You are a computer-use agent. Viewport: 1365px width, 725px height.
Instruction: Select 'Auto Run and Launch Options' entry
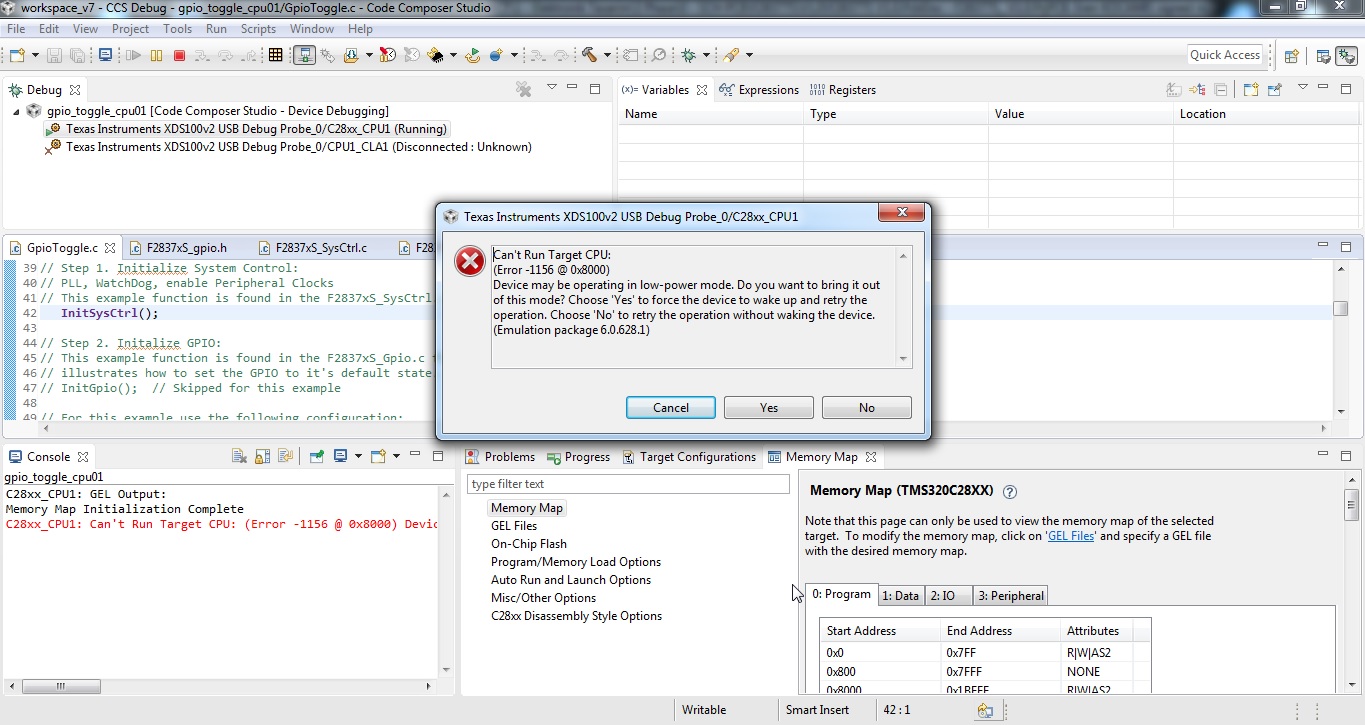pos(571,580)
